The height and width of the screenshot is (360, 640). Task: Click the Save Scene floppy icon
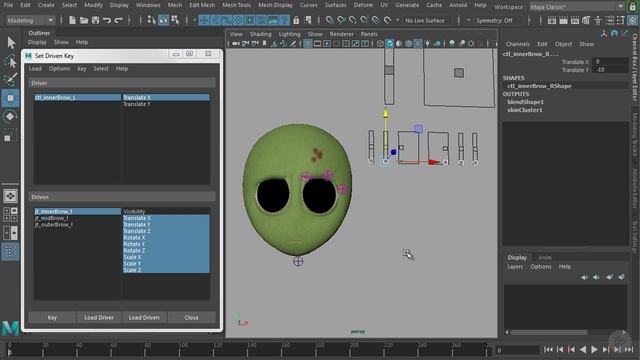coord(95,20)
